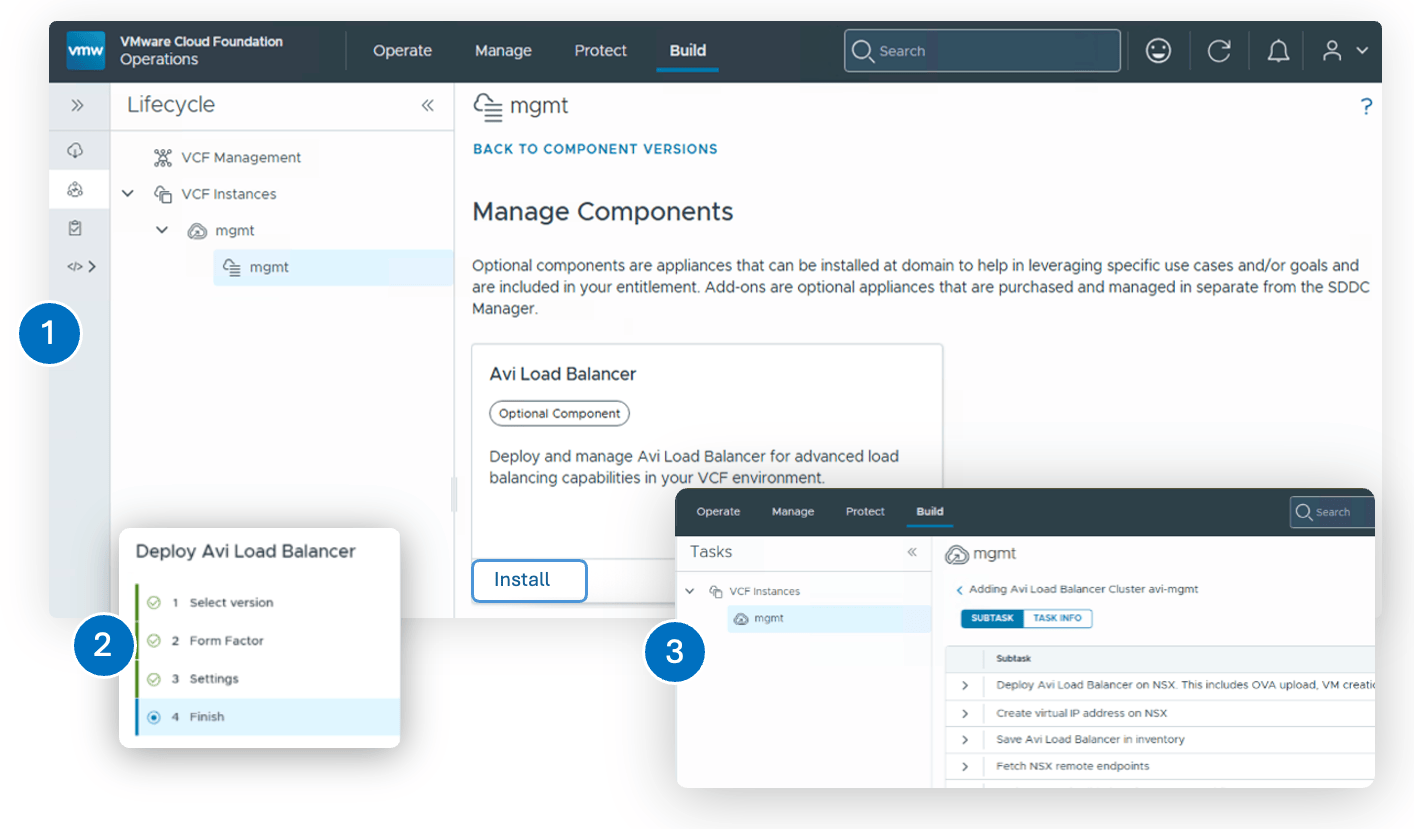Click the clipboard checklist sidebar icon
This screenshot has height=829, width=1414.
[75, 228]
